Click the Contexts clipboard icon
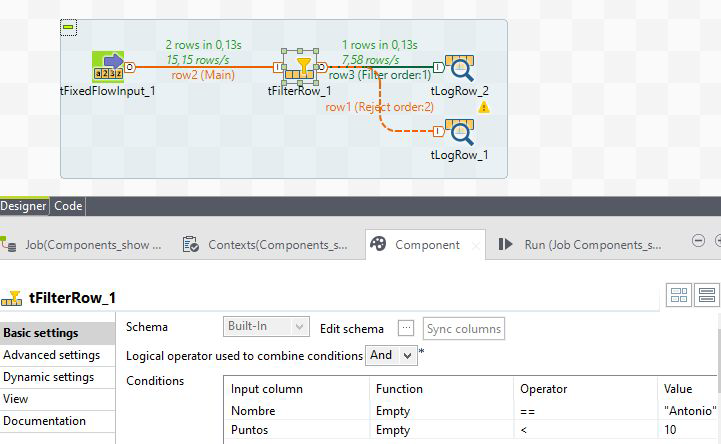 click(190, 244)
